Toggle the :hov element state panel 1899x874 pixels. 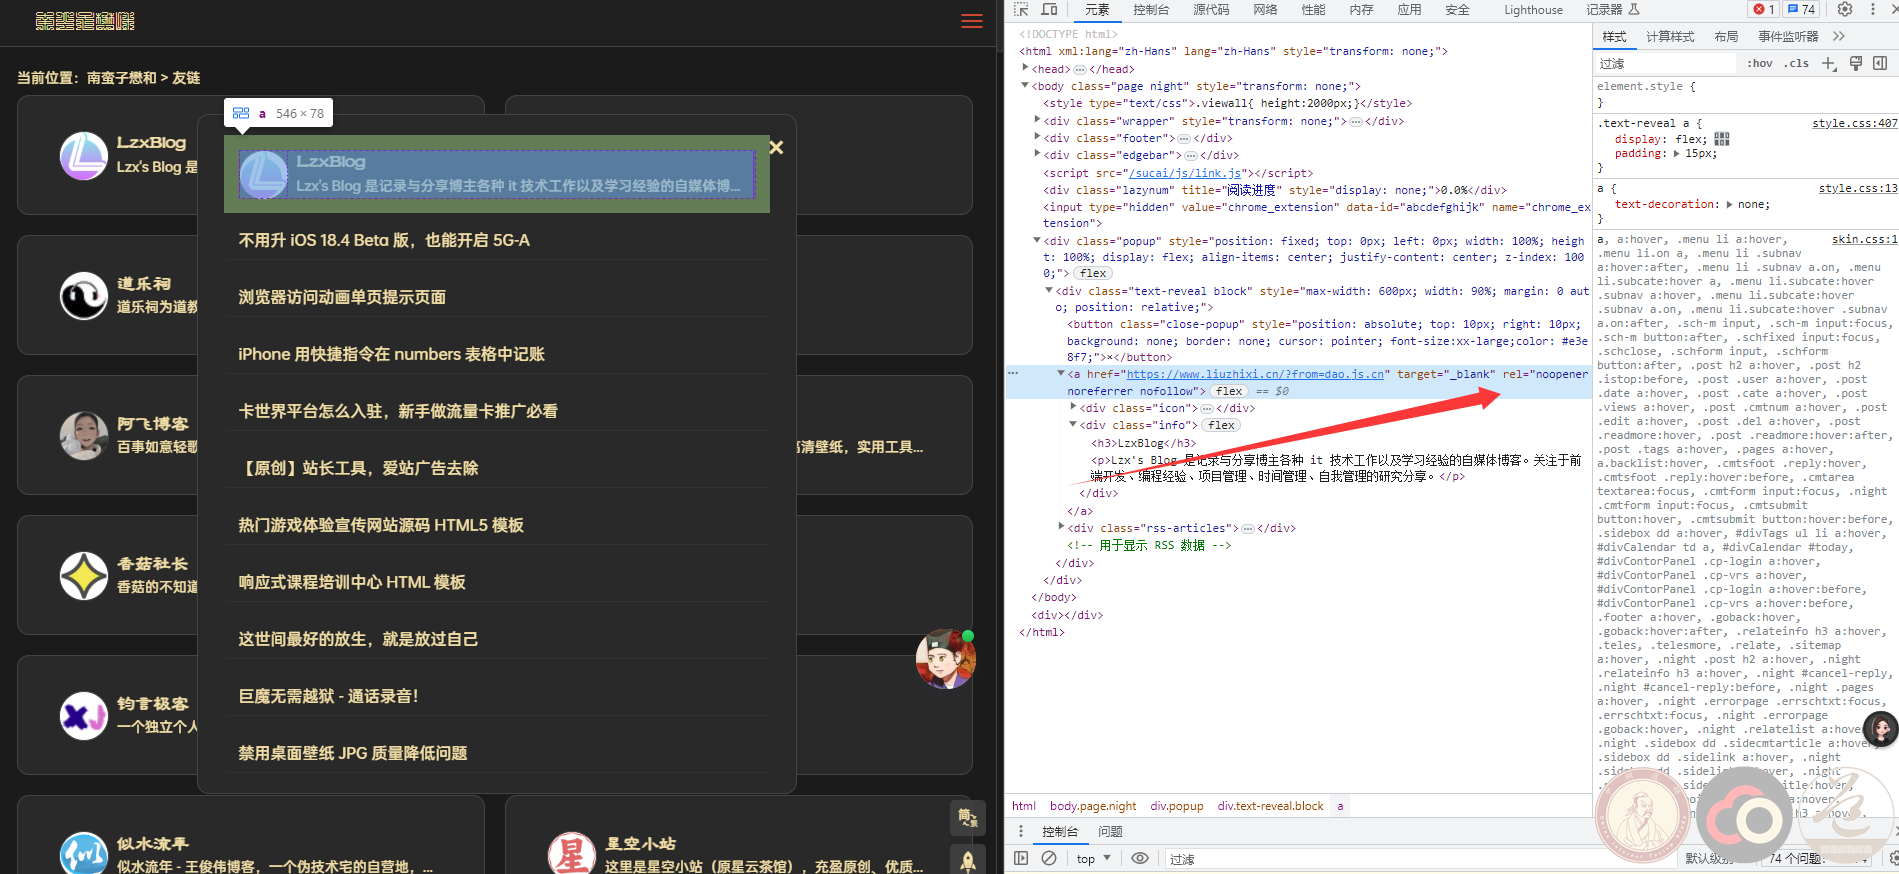(x=1760, y=63)
